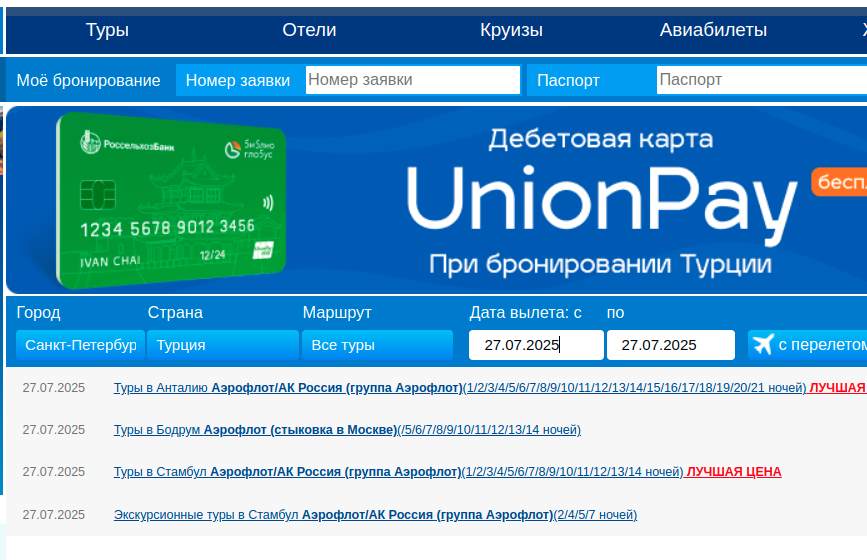This screenshot has width=867, height=560.
Task: Click ЛУЧШАЯ ЦЕНА label on Стамбул row
Action: pyautogui.click(x=733, y=472)
